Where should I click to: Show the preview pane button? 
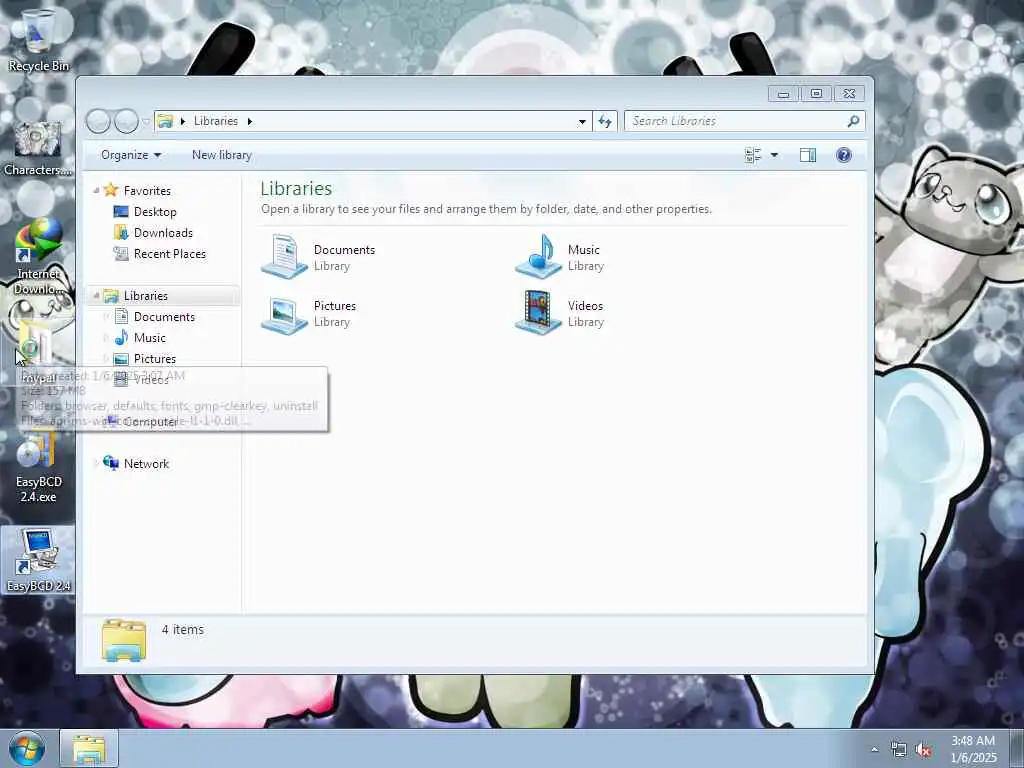[x=808, y=155]
